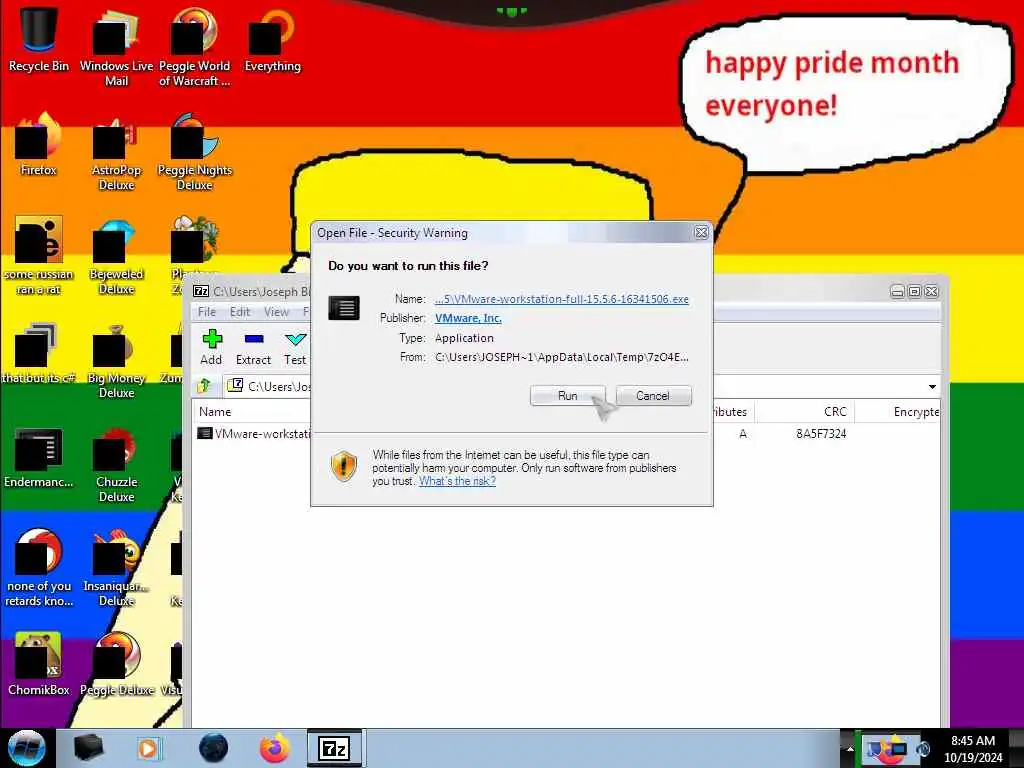This screenshot has width=1024, height=768.
Task: Maximize the 7-Zip window
Action: click(x=914, y=291)
